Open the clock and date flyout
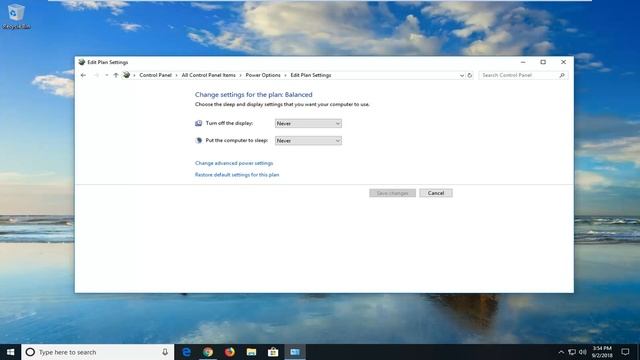This screenshot has width=640, height=360. (x=602, y=352)
